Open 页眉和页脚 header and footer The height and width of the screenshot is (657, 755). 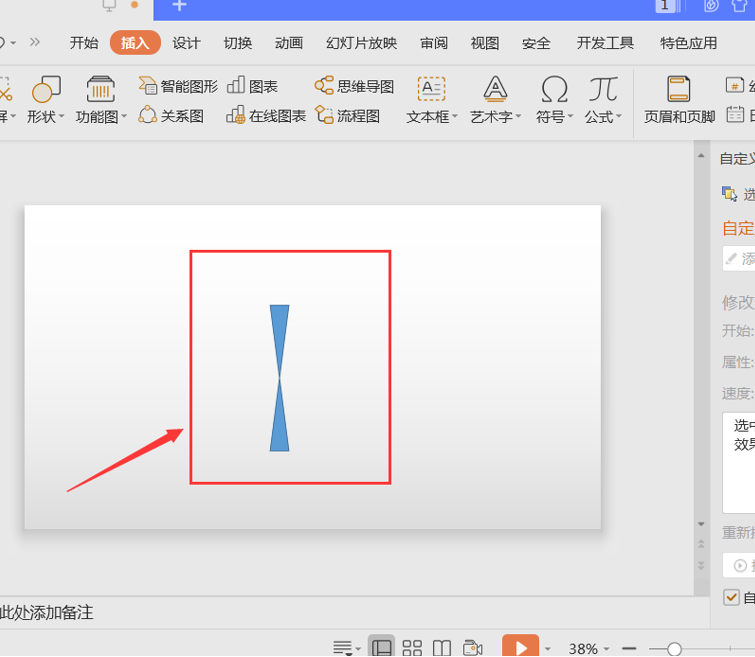[x=679, y=100]
